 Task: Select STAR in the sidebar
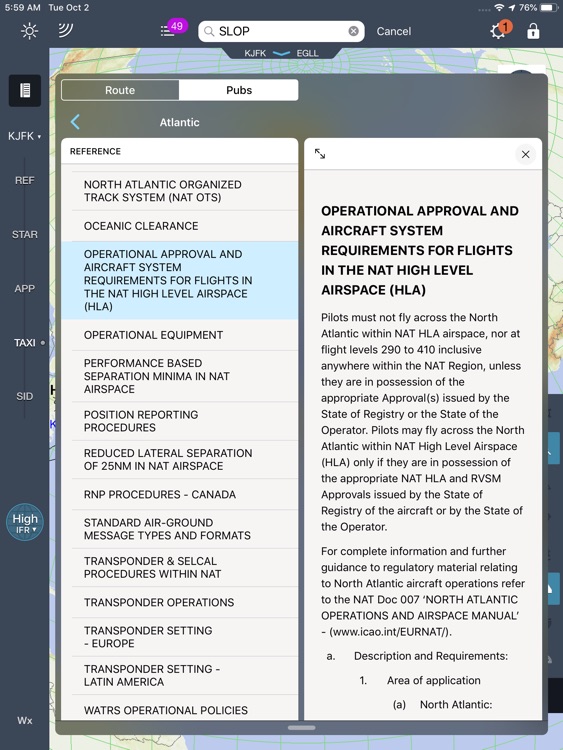tap(24, 234)
